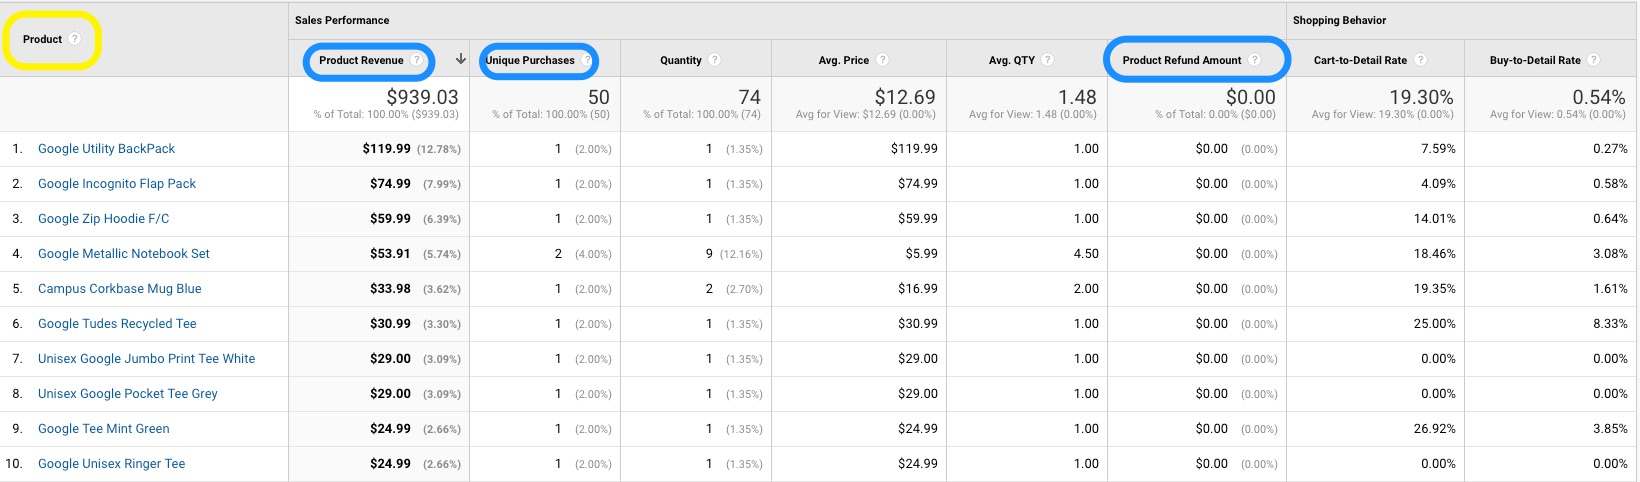This screenshot has width=1640, height=482.
Task: Open help icon beside Quantity header
Action: [714, 60]
